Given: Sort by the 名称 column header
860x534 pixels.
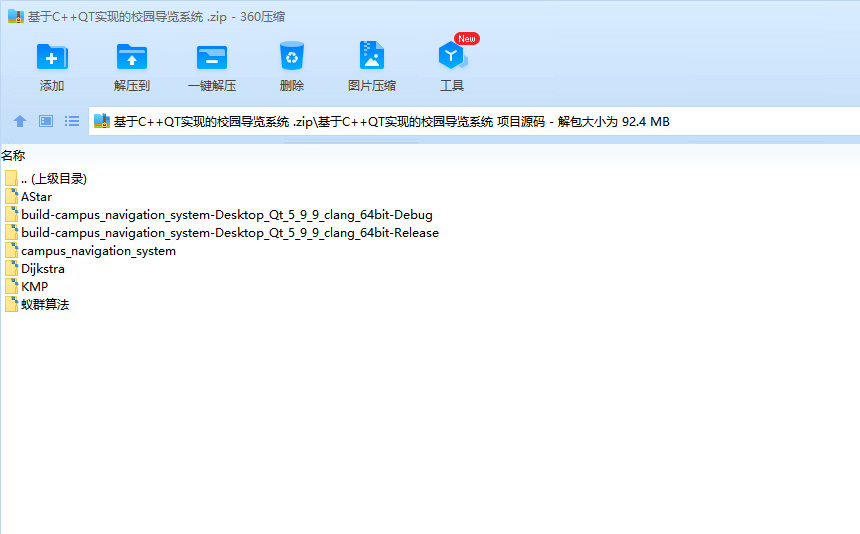Looking at the screenshot, I should coord(13,156).
